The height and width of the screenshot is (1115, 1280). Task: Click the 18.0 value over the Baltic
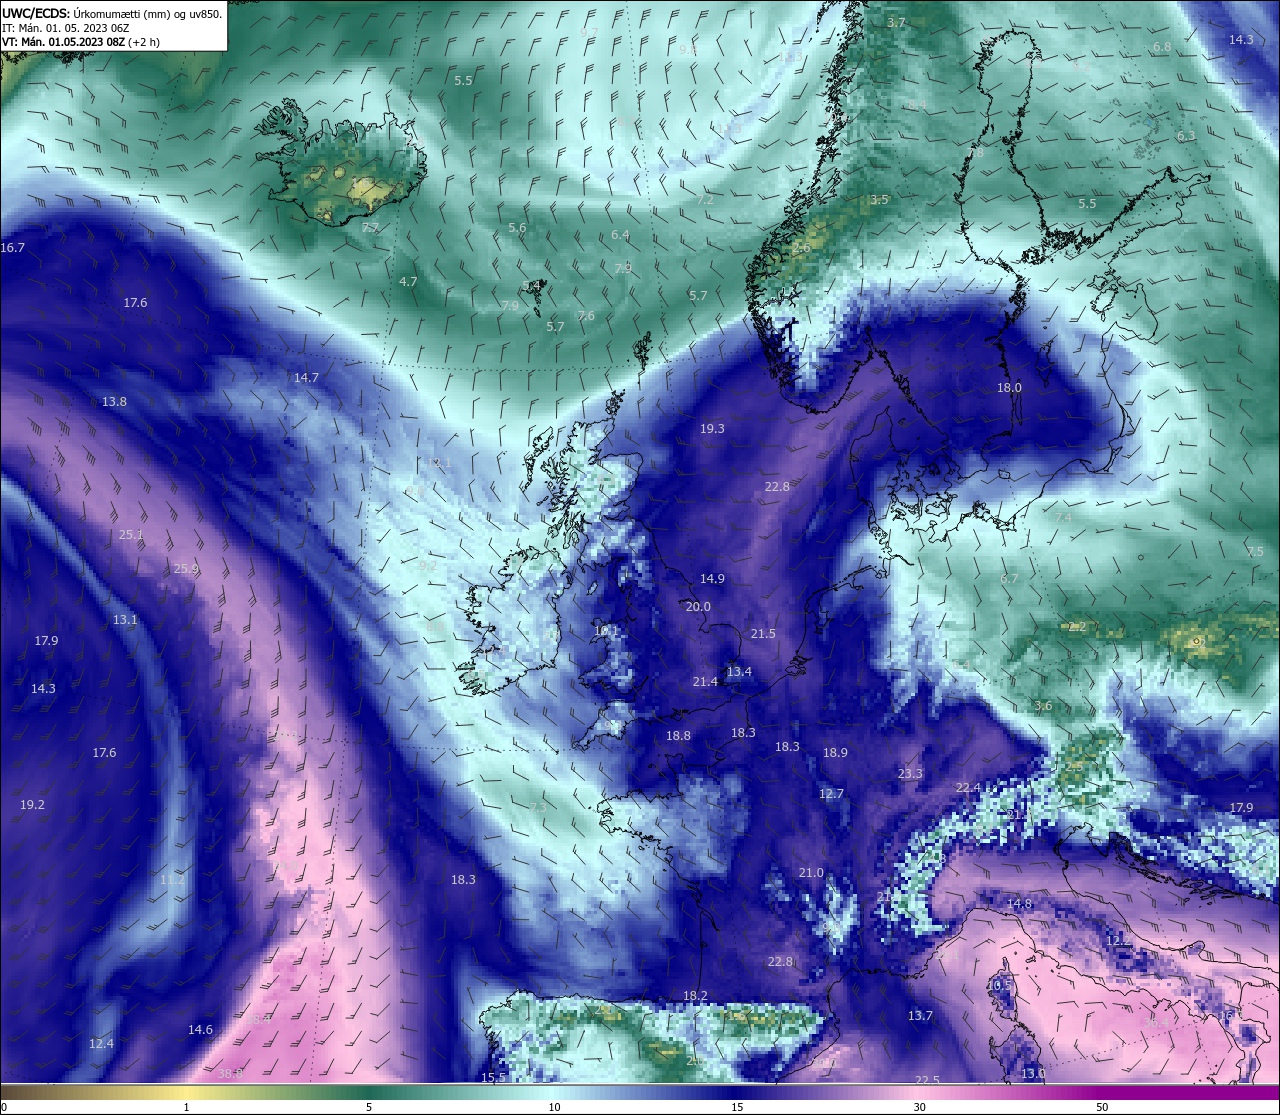click(1009, 387)
